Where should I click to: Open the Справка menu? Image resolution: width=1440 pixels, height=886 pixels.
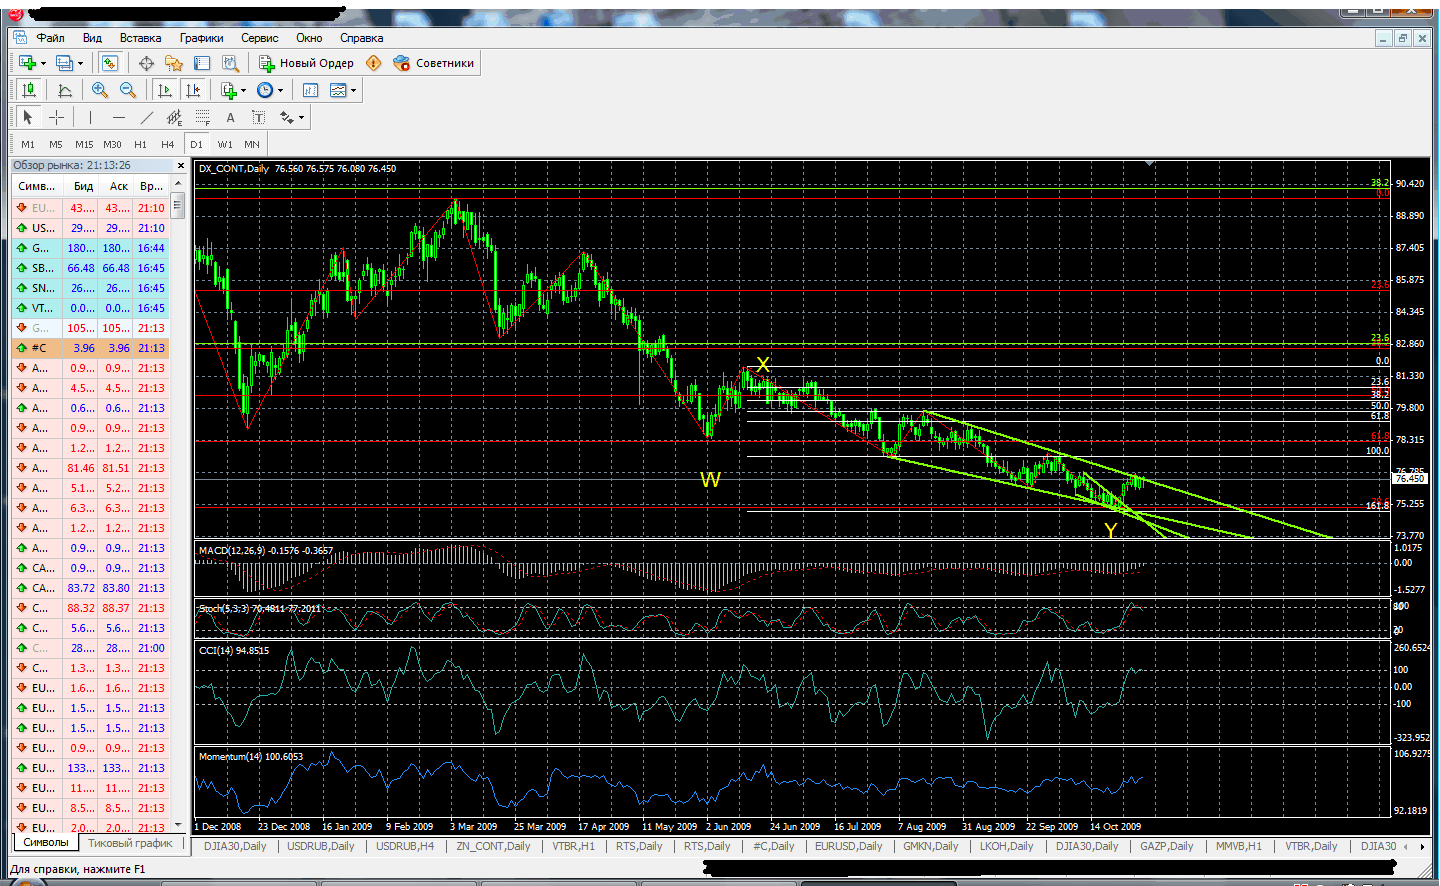pos(361,38)
